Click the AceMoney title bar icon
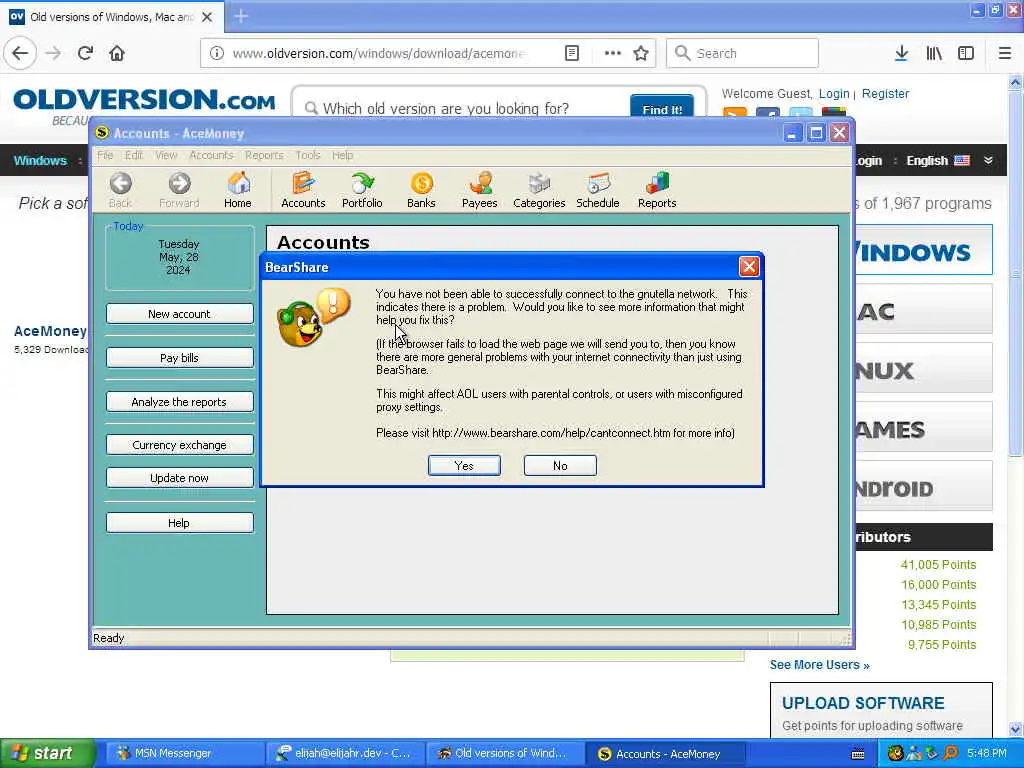 102,133
